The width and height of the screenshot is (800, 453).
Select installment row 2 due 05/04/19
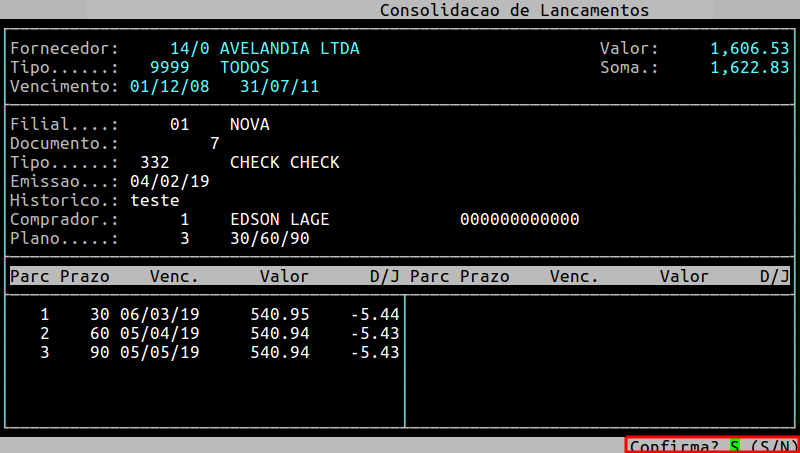pyautogui.click(x=220, y=334)
